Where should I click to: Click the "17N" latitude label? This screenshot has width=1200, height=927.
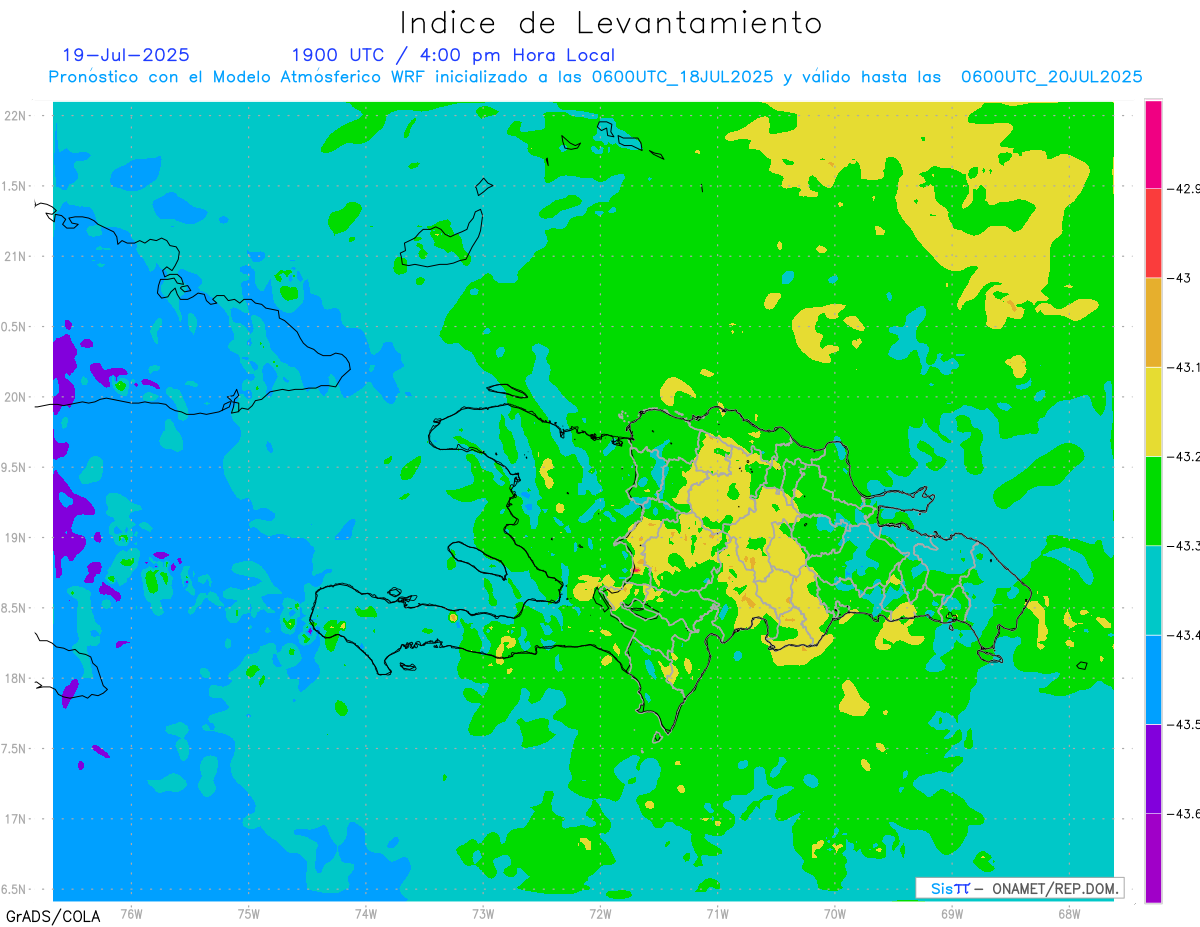[15, 818]
